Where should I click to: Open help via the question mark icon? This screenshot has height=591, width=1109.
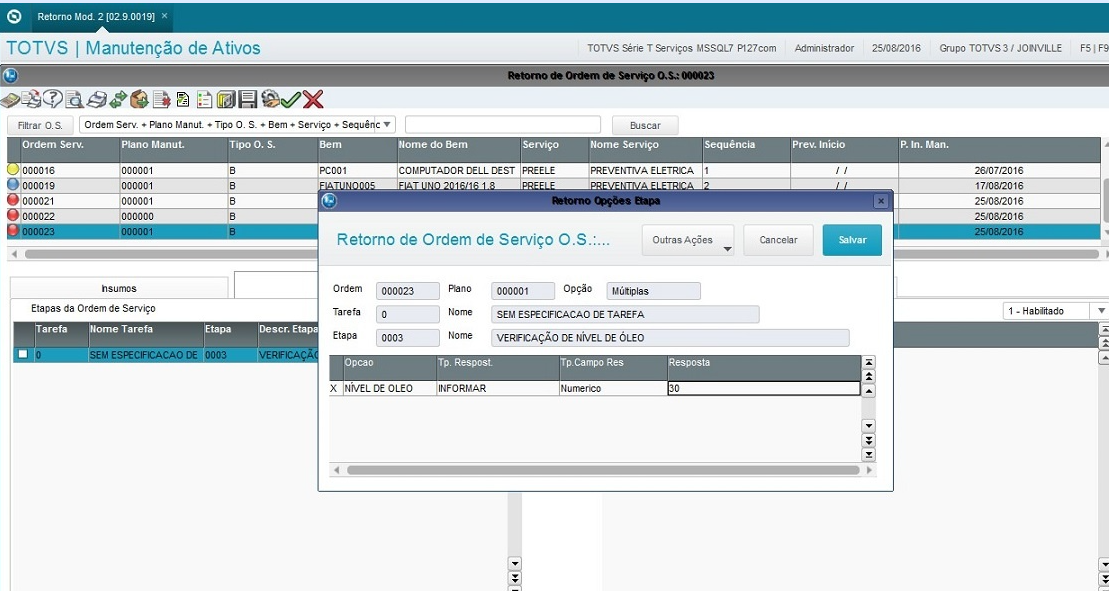(52, 99)
